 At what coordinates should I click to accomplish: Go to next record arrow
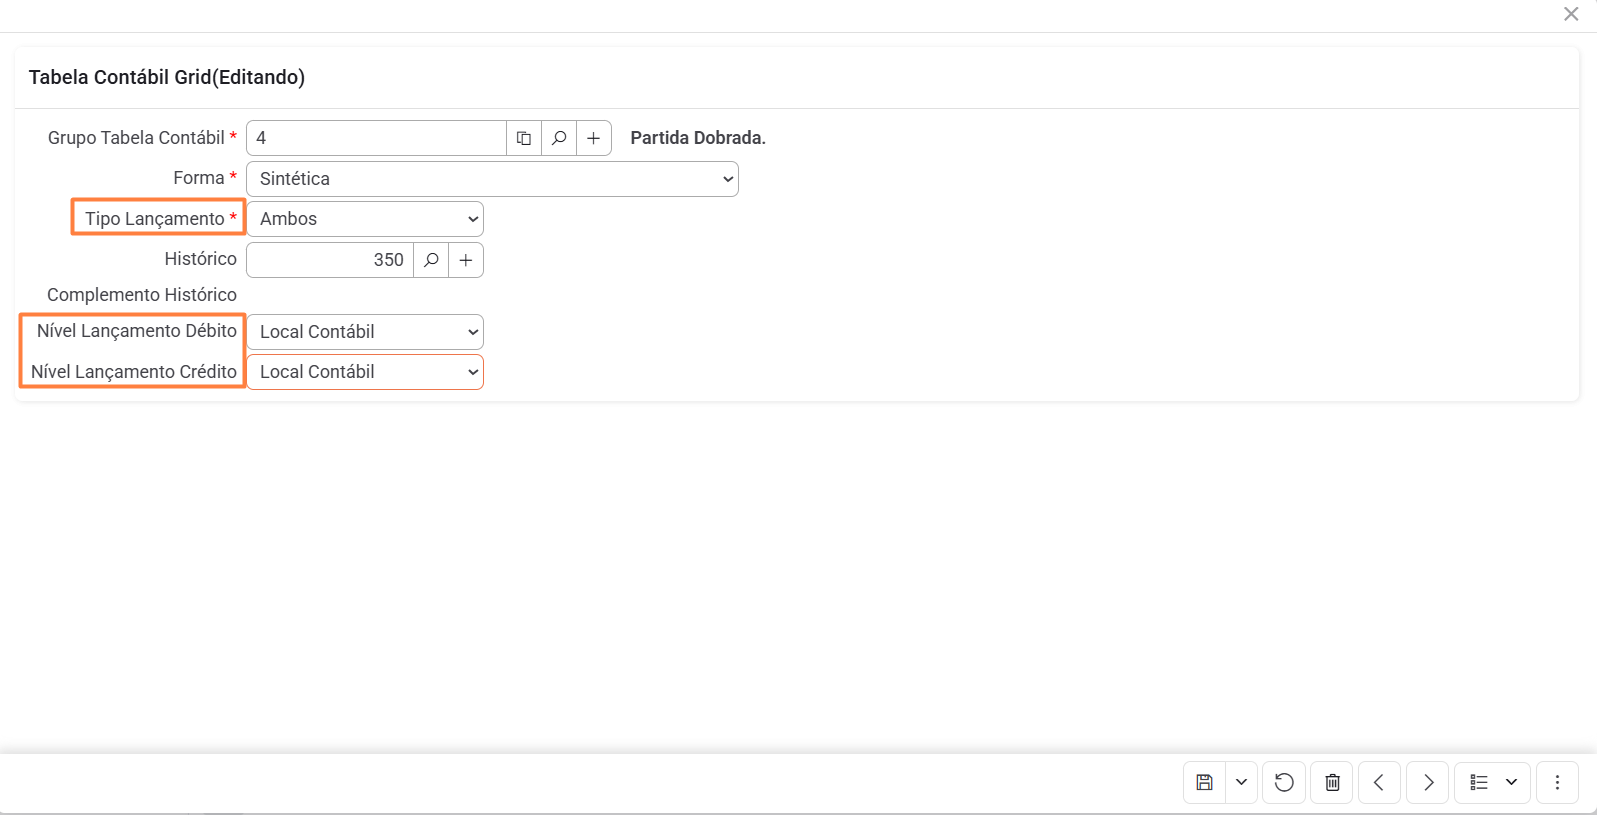click(1428, 782)
